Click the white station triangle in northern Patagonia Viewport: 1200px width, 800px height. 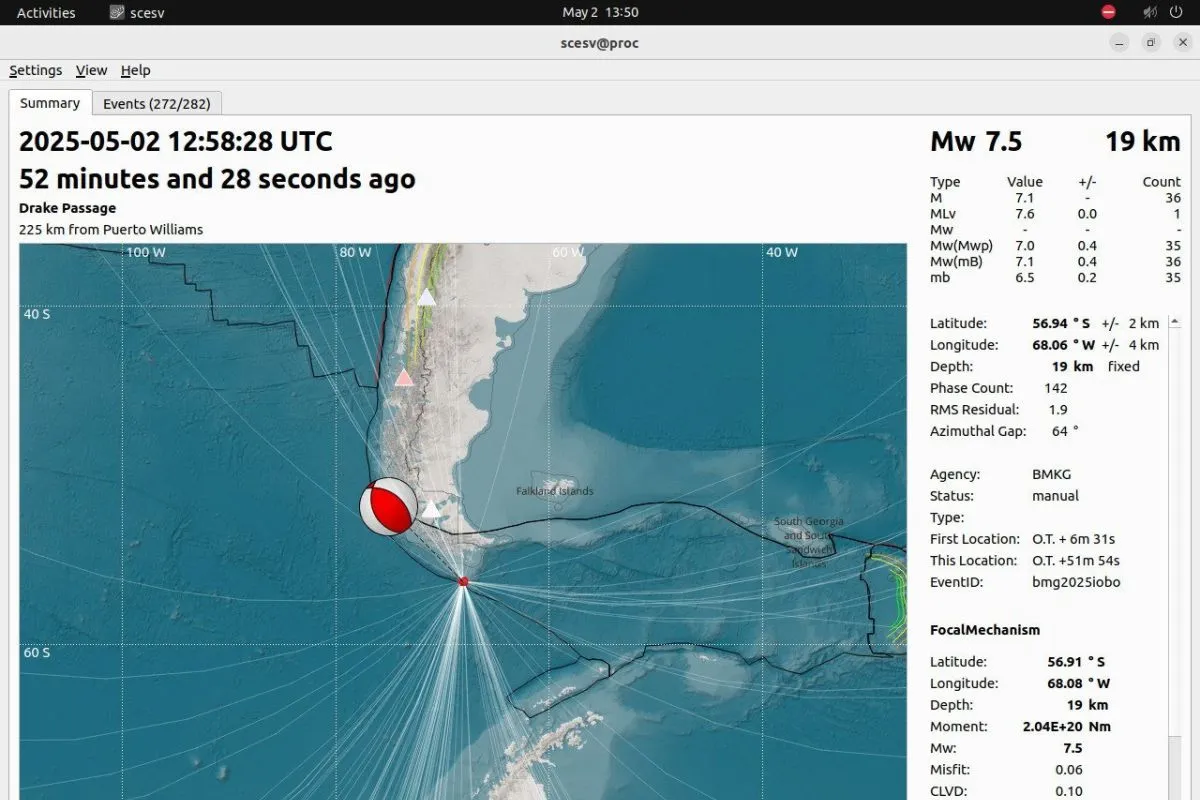point(427,296)
